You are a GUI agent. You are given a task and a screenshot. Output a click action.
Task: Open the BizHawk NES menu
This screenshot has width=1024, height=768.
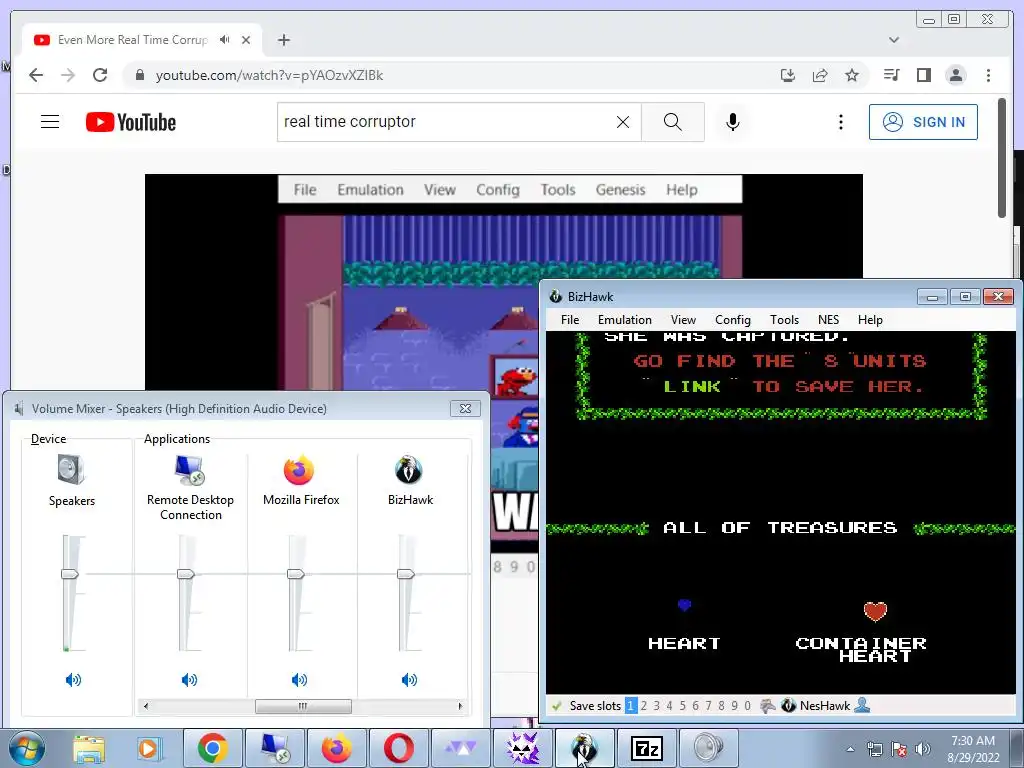[x=828, y=319]
